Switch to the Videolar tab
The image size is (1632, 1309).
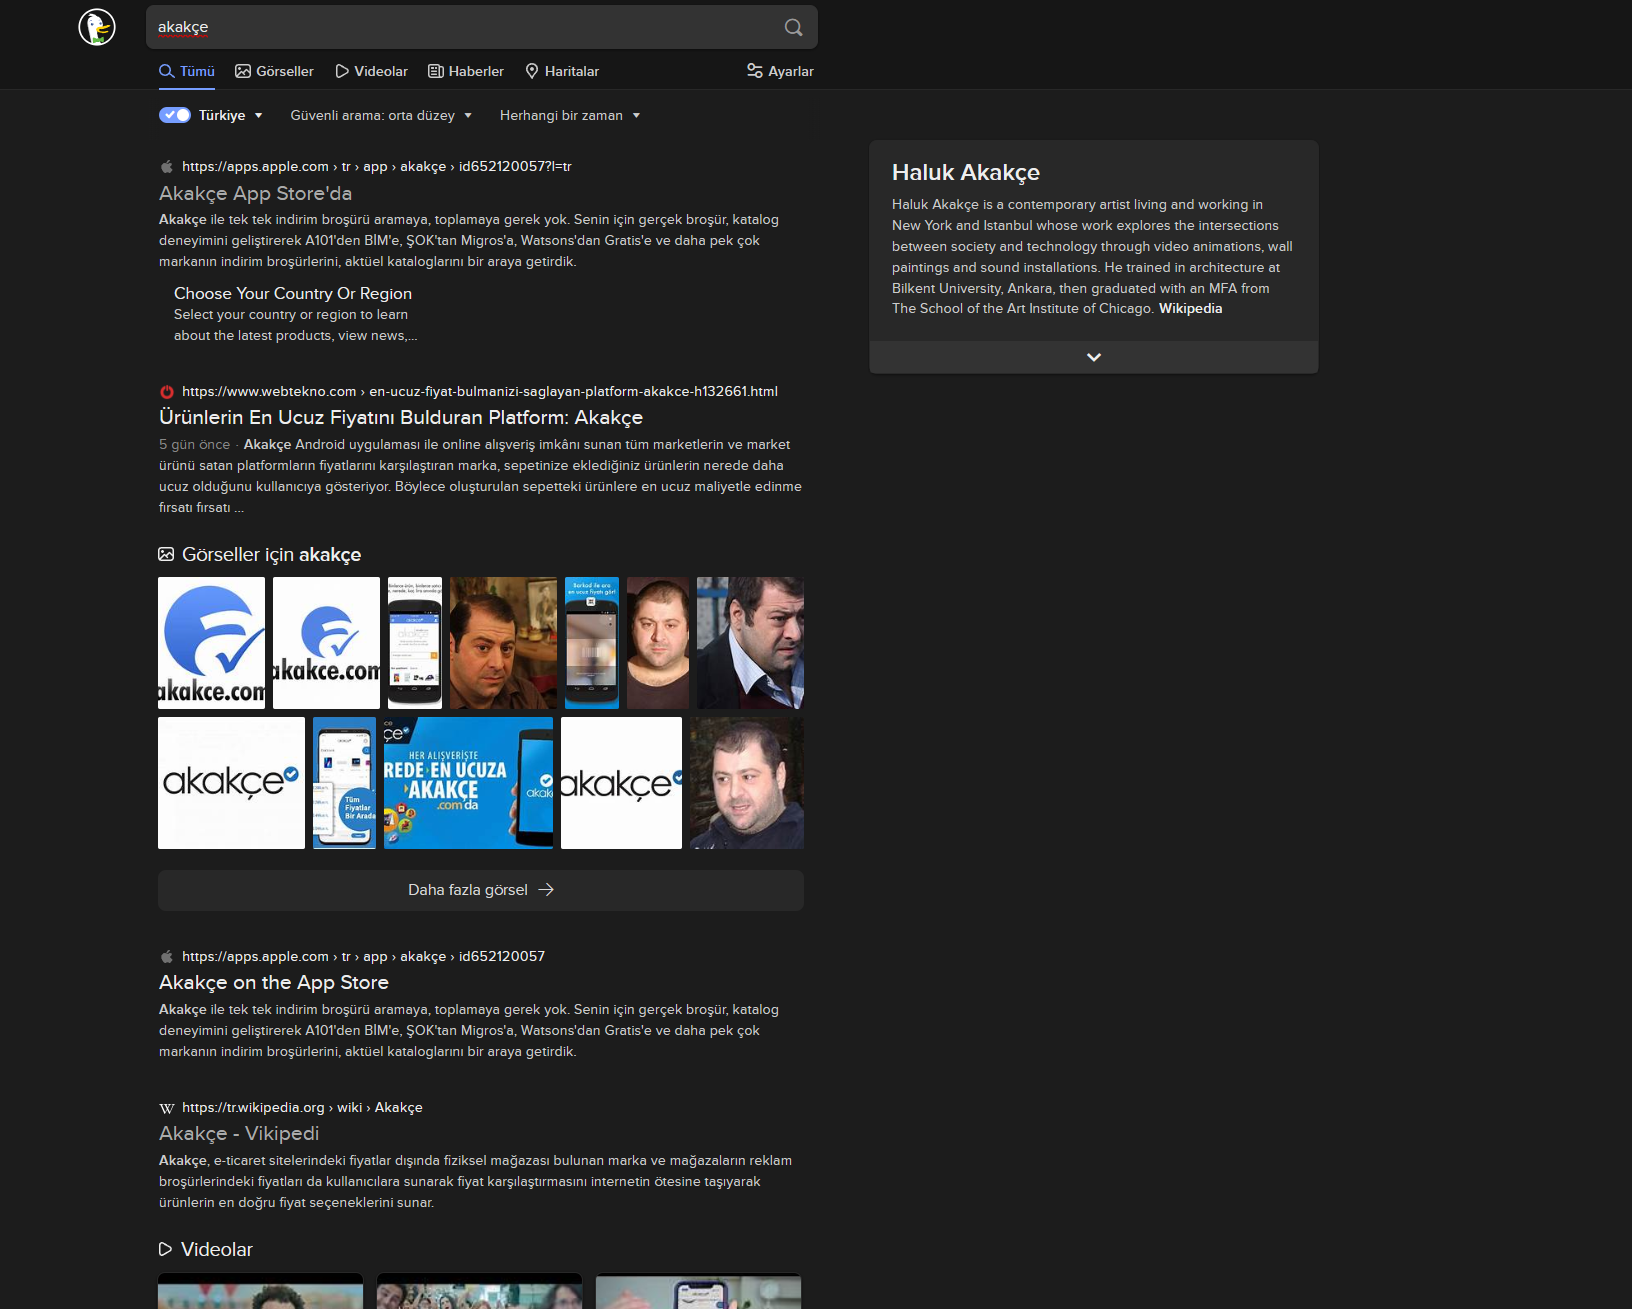pyautogui.click(x=371, y=71)
